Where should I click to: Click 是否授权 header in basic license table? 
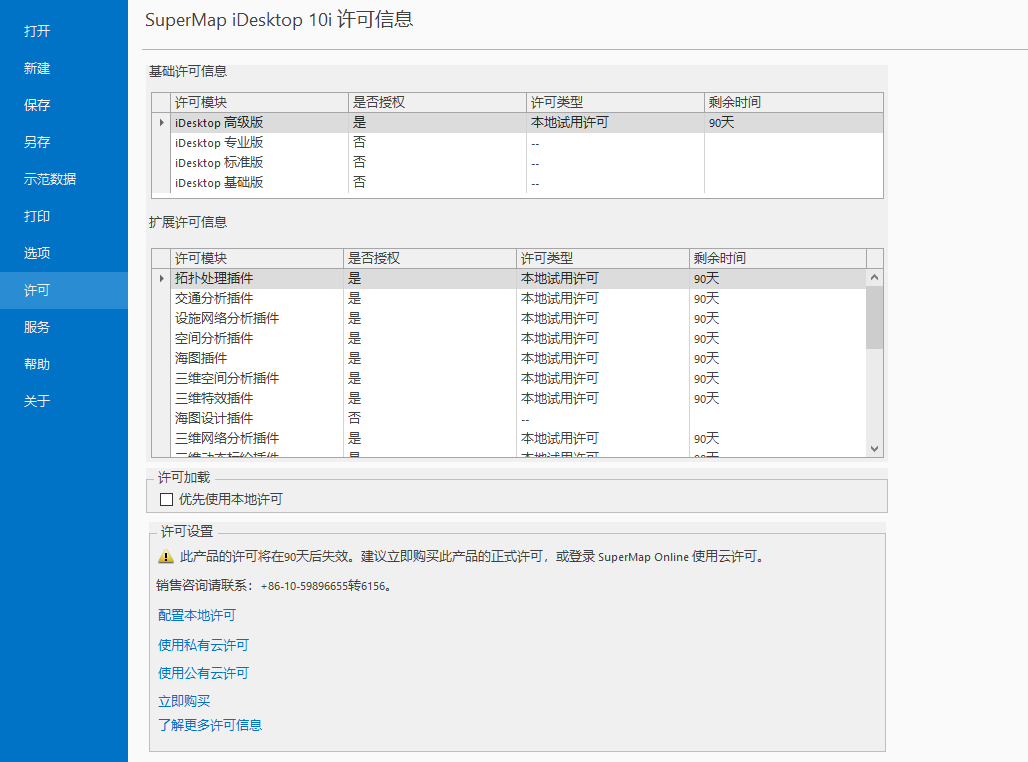[x=437, y=102]
